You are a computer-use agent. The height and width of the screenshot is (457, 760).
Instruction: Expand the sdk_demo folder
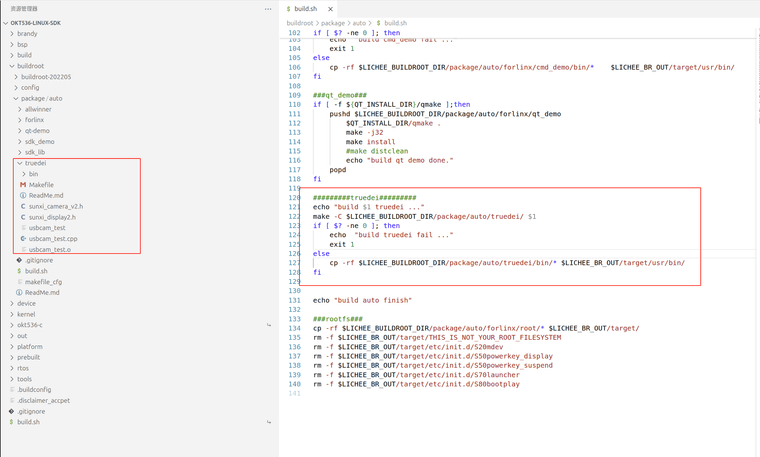coord(36,142)
